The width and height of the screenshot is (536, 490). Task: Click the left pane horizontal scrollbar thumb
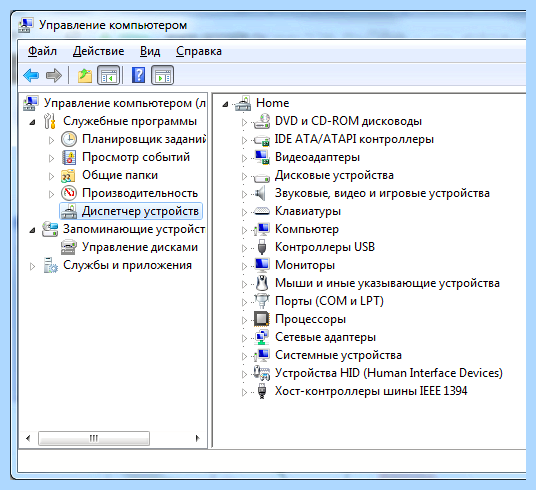pyautogui.click(x=94, y=438)
